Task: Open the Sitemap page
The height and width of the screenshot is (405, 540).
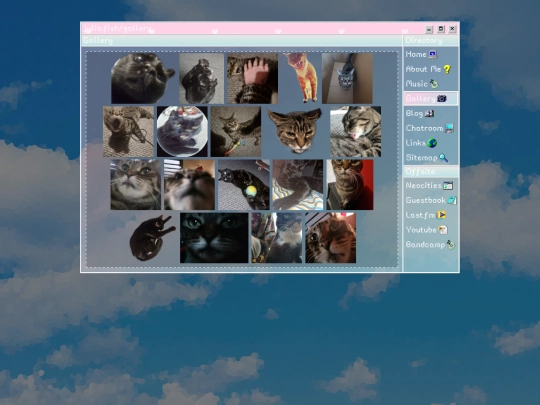Action: click(422, 158)
